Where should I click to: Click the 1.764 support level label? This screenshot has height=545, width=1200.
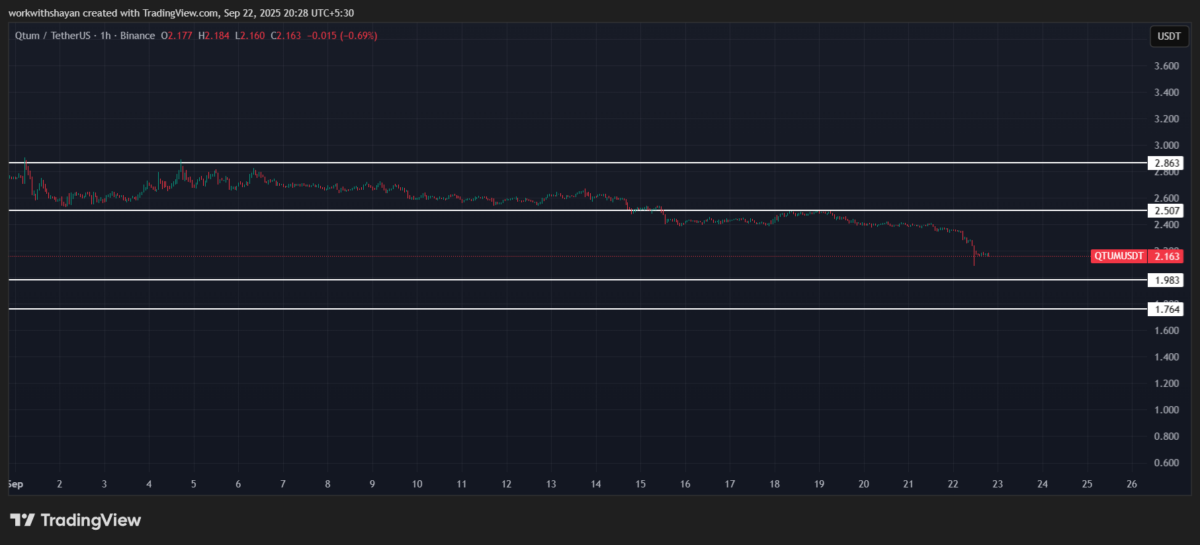[1166, 309]
